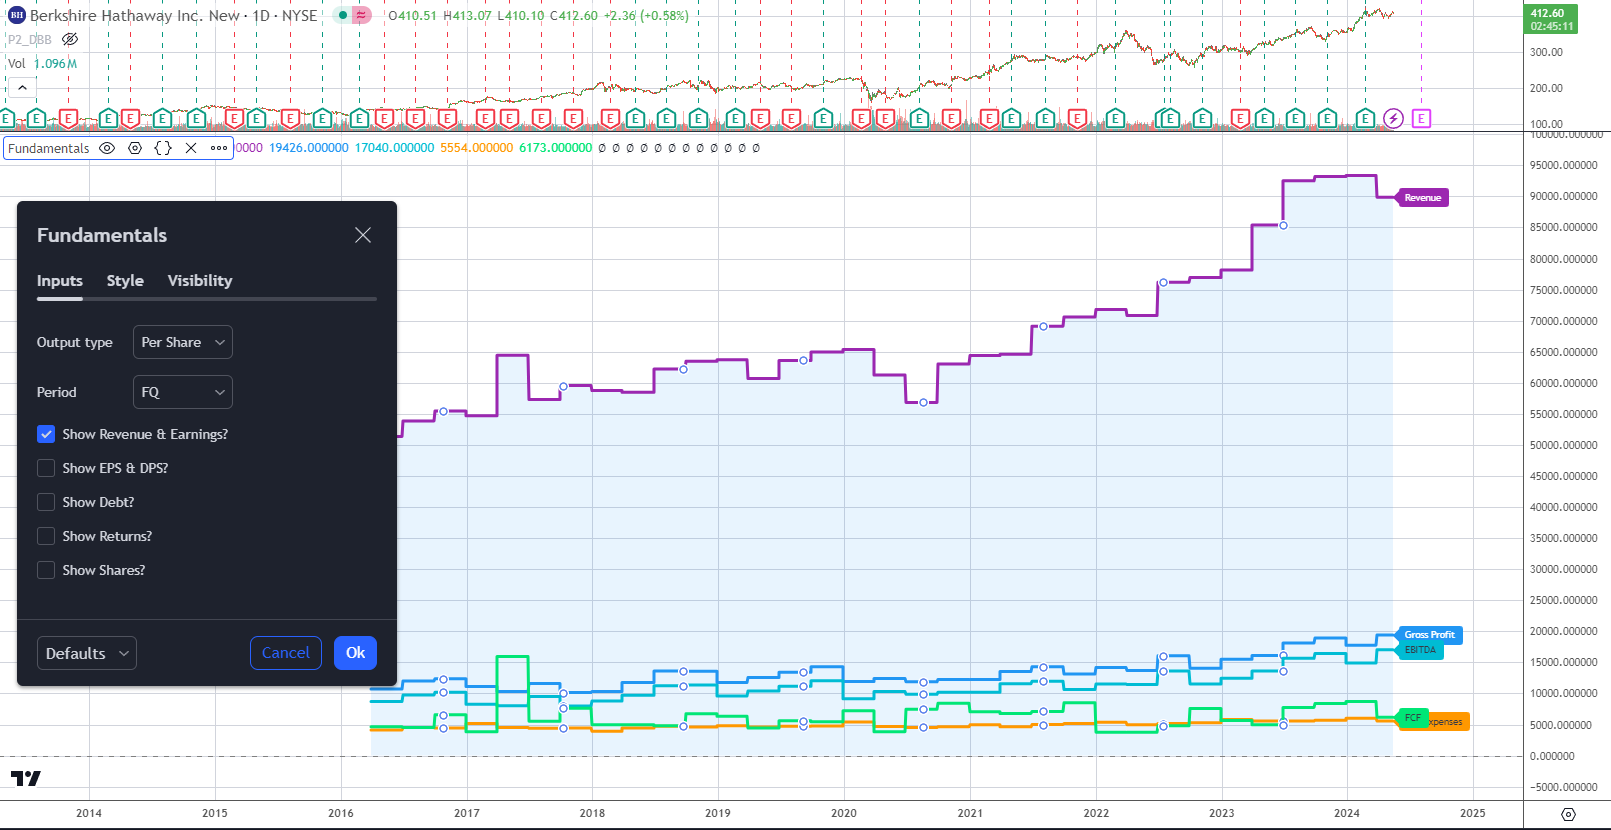The width and height of the screenshot is (1611, 830).
Task: Show the hidden P2_DBB indicator via eye icon
Action: coord(70,39)
